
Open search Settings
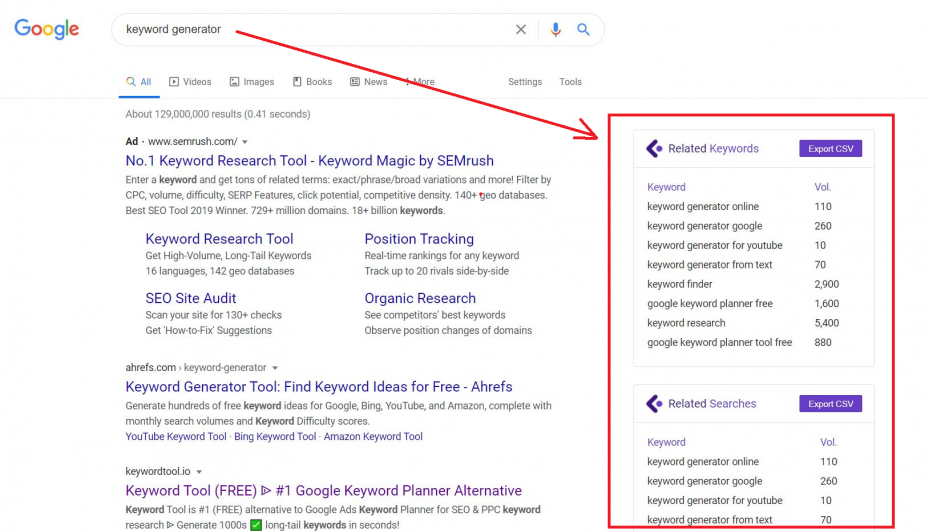(x=525, y=82)
